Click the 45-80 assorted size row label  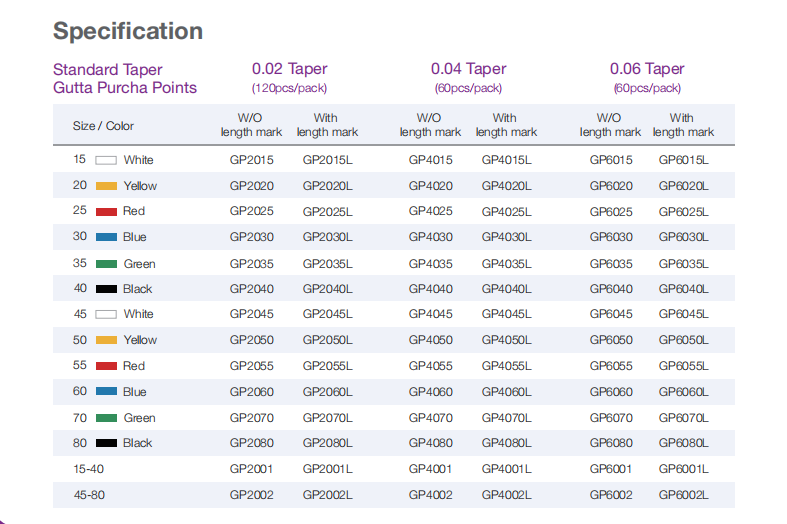tap(89, 495)
